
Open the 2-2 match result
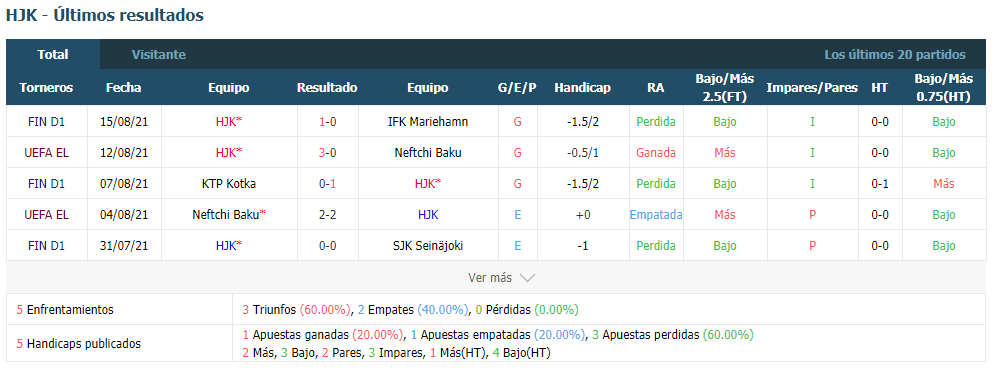[328, 215]
